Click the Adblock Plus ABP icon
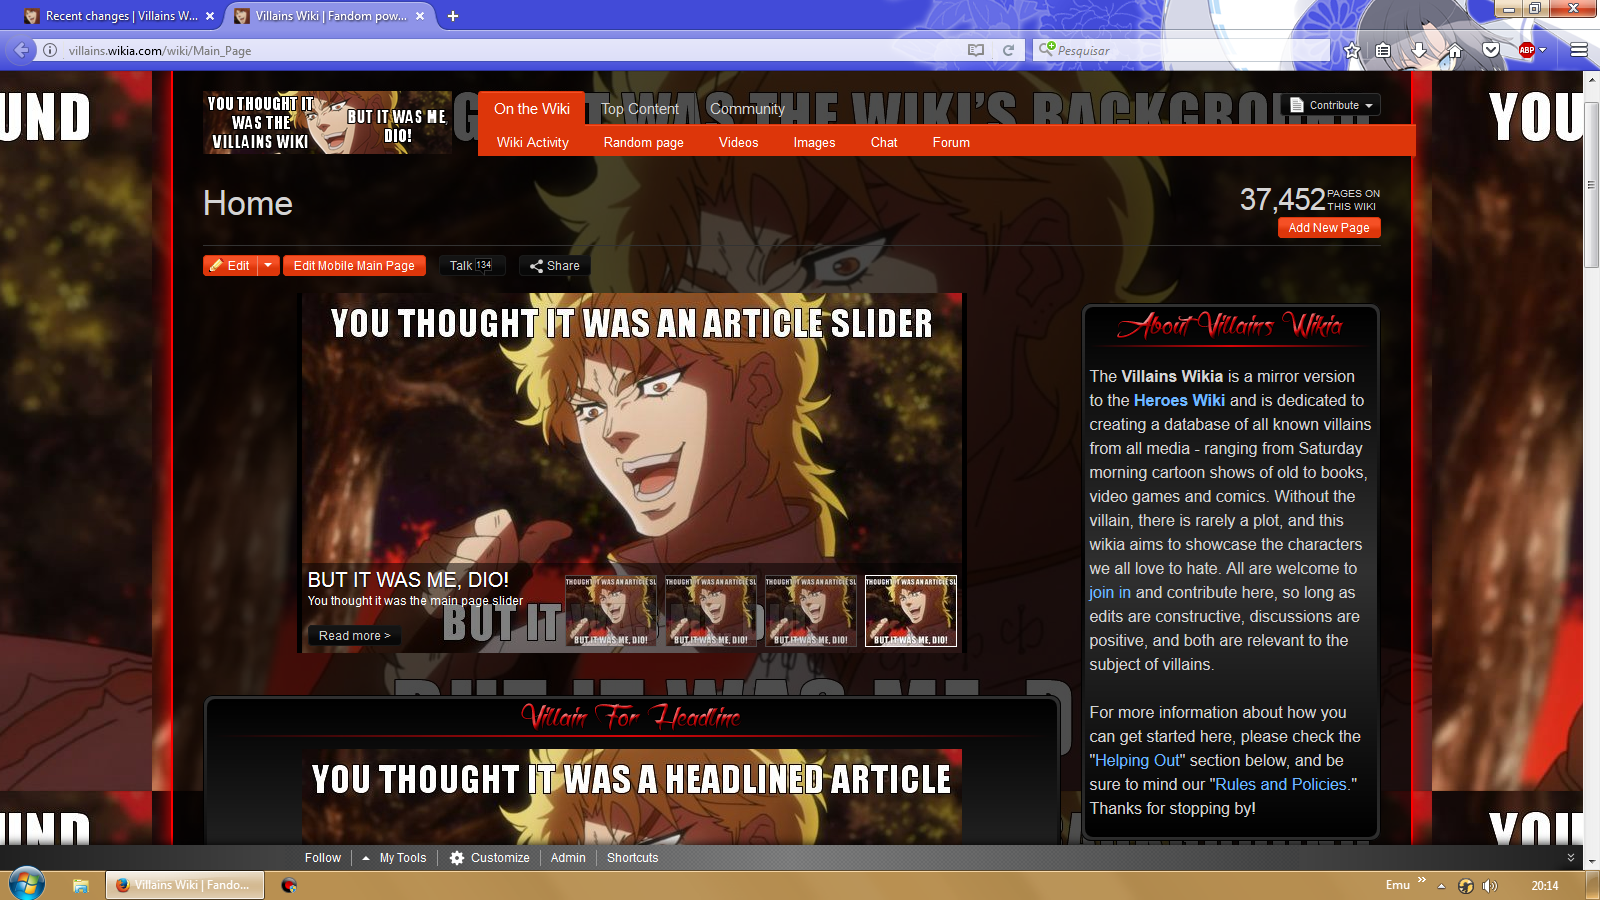The height and width of the screenshot is (900, 1600). point(1526,50)
